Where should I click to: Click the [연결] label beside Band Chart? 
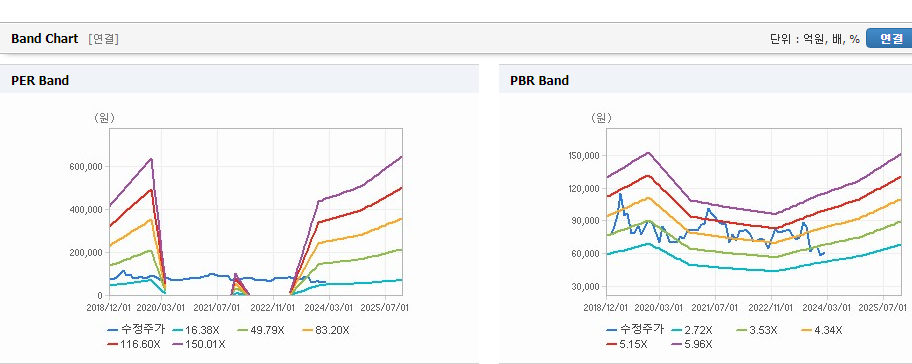click(104, 39)
